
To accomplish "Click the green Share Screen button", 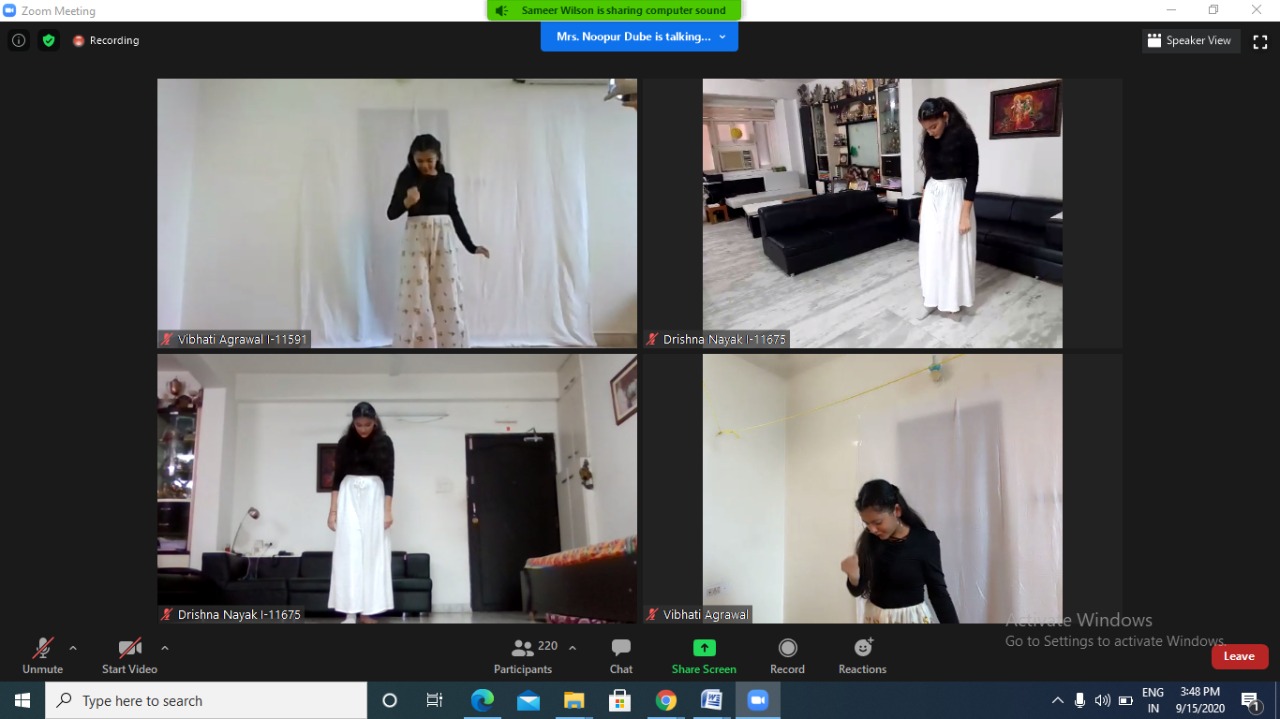I will (704, 656).
